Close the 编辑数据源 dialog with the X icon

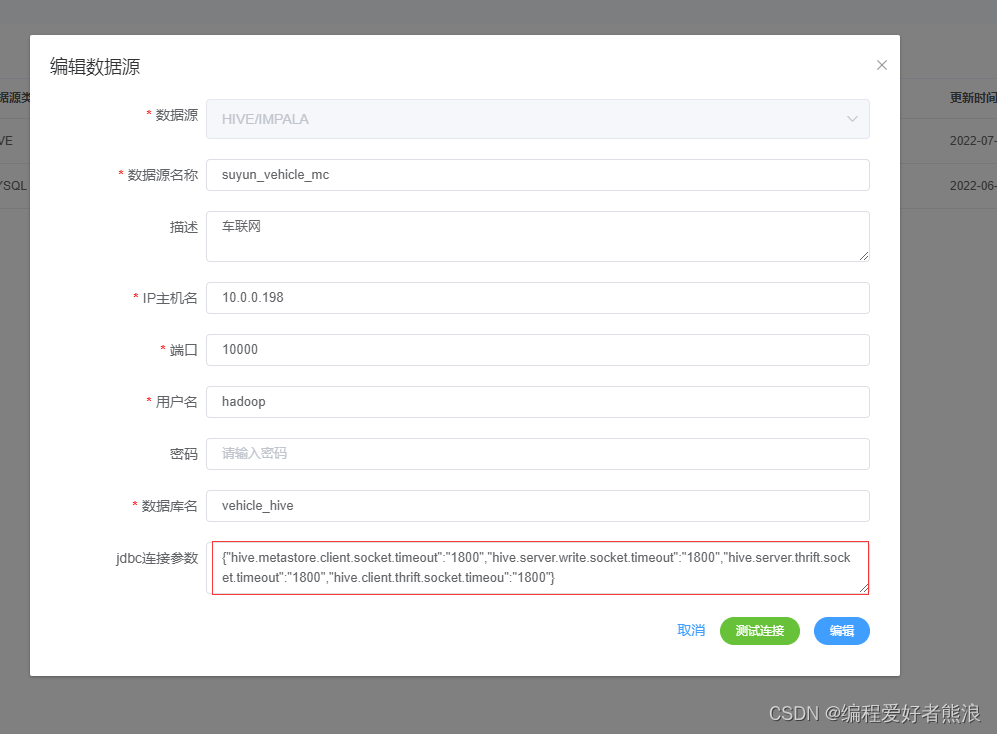tap(881, 64)
